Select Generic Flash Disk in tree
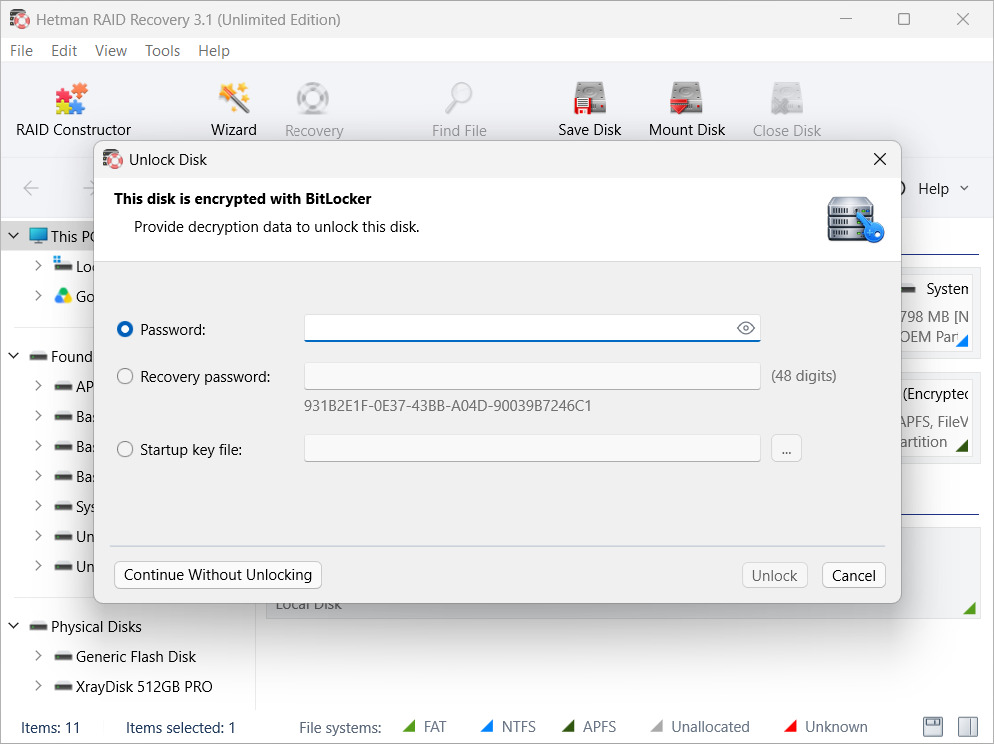This screenshot has width=994, height=744. (x=136, y=657)
